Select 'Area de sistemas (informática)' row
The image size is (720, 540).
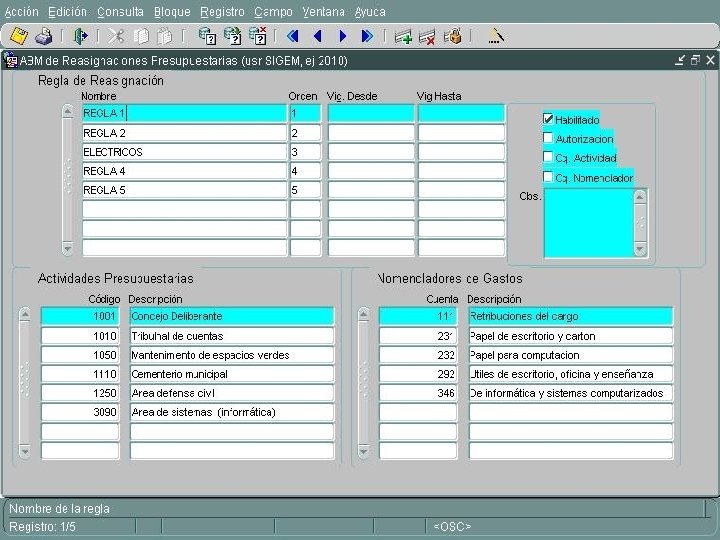pos(232,412)
